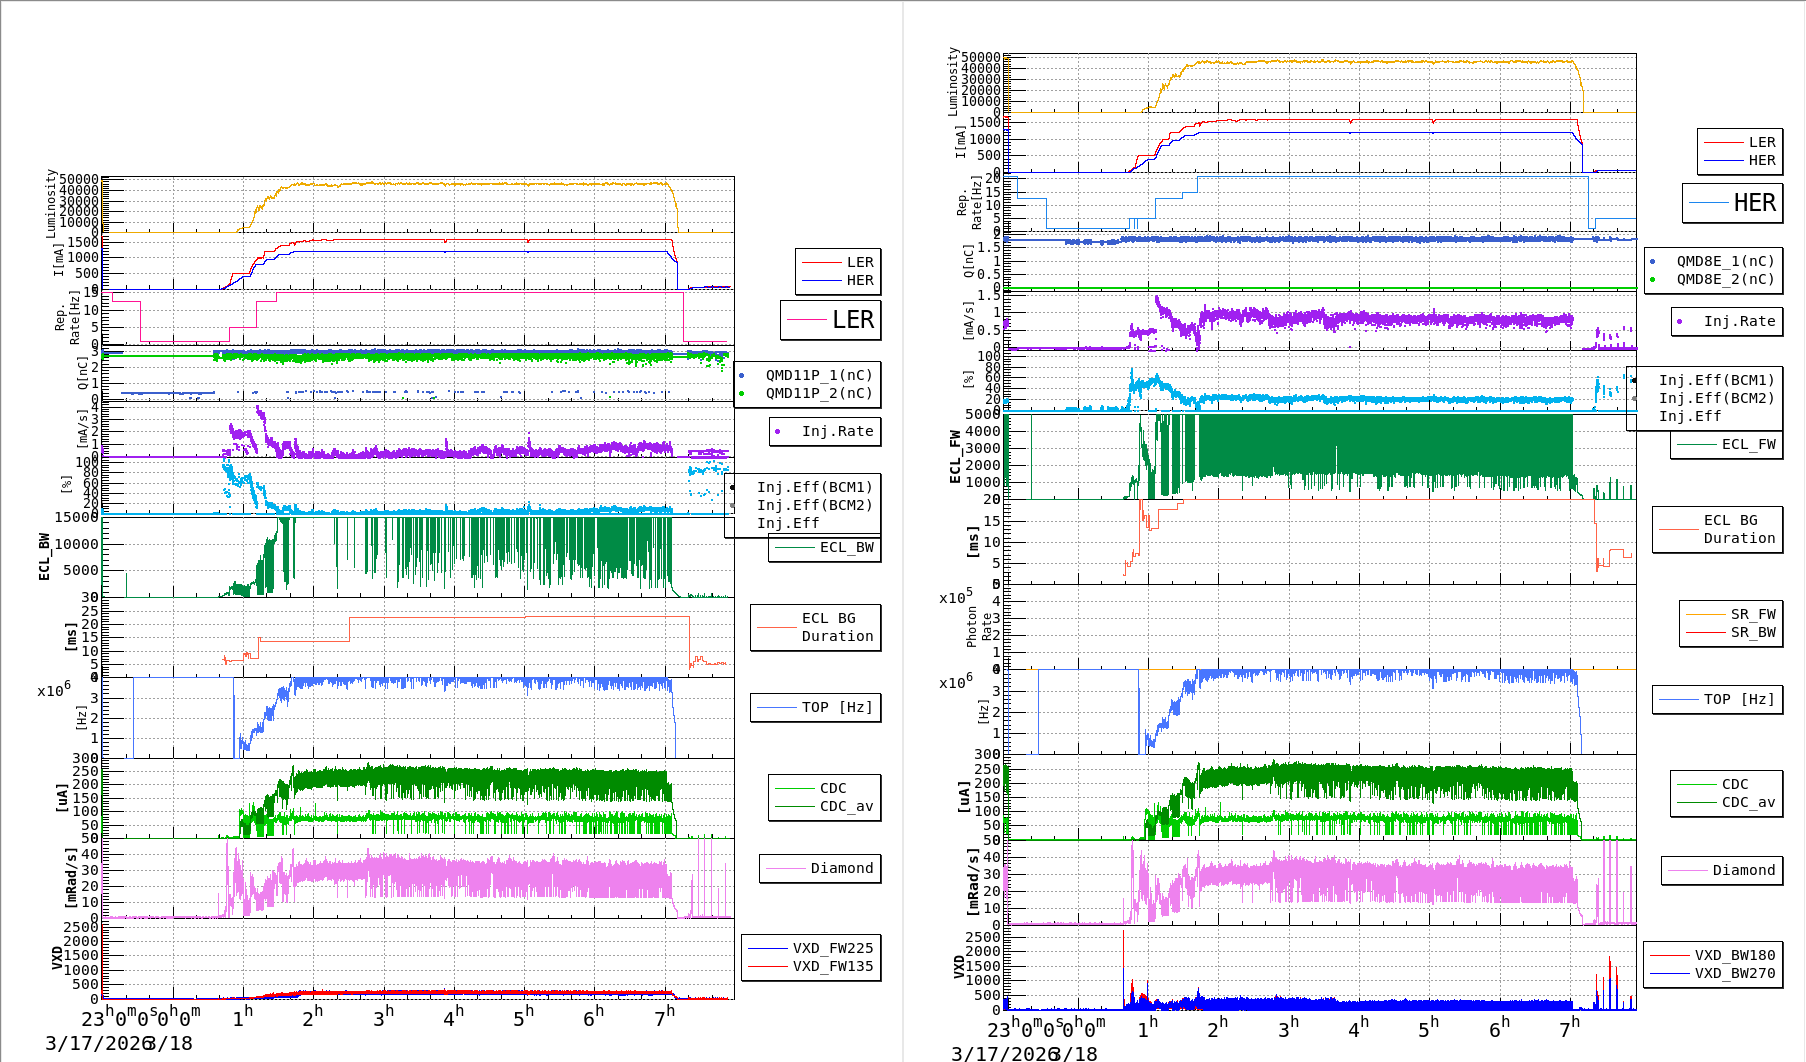Select the ECL_BW legend label
1806x1062 pixels.
point(846,547)
